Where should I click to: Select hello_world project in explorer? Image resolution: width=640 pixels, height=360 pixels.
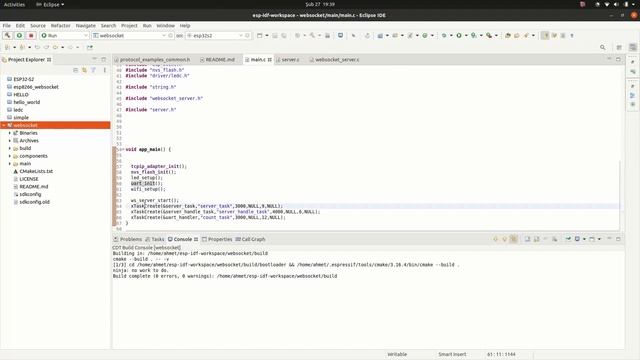[x=27, y=102]
